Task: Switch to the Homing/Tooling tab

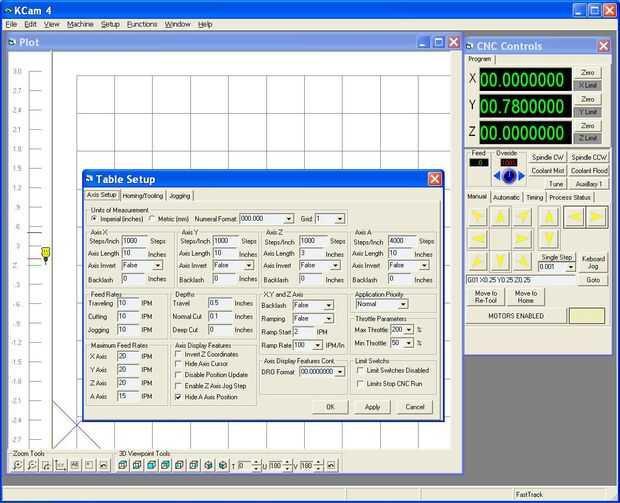Action: click(x=142, y=195)
